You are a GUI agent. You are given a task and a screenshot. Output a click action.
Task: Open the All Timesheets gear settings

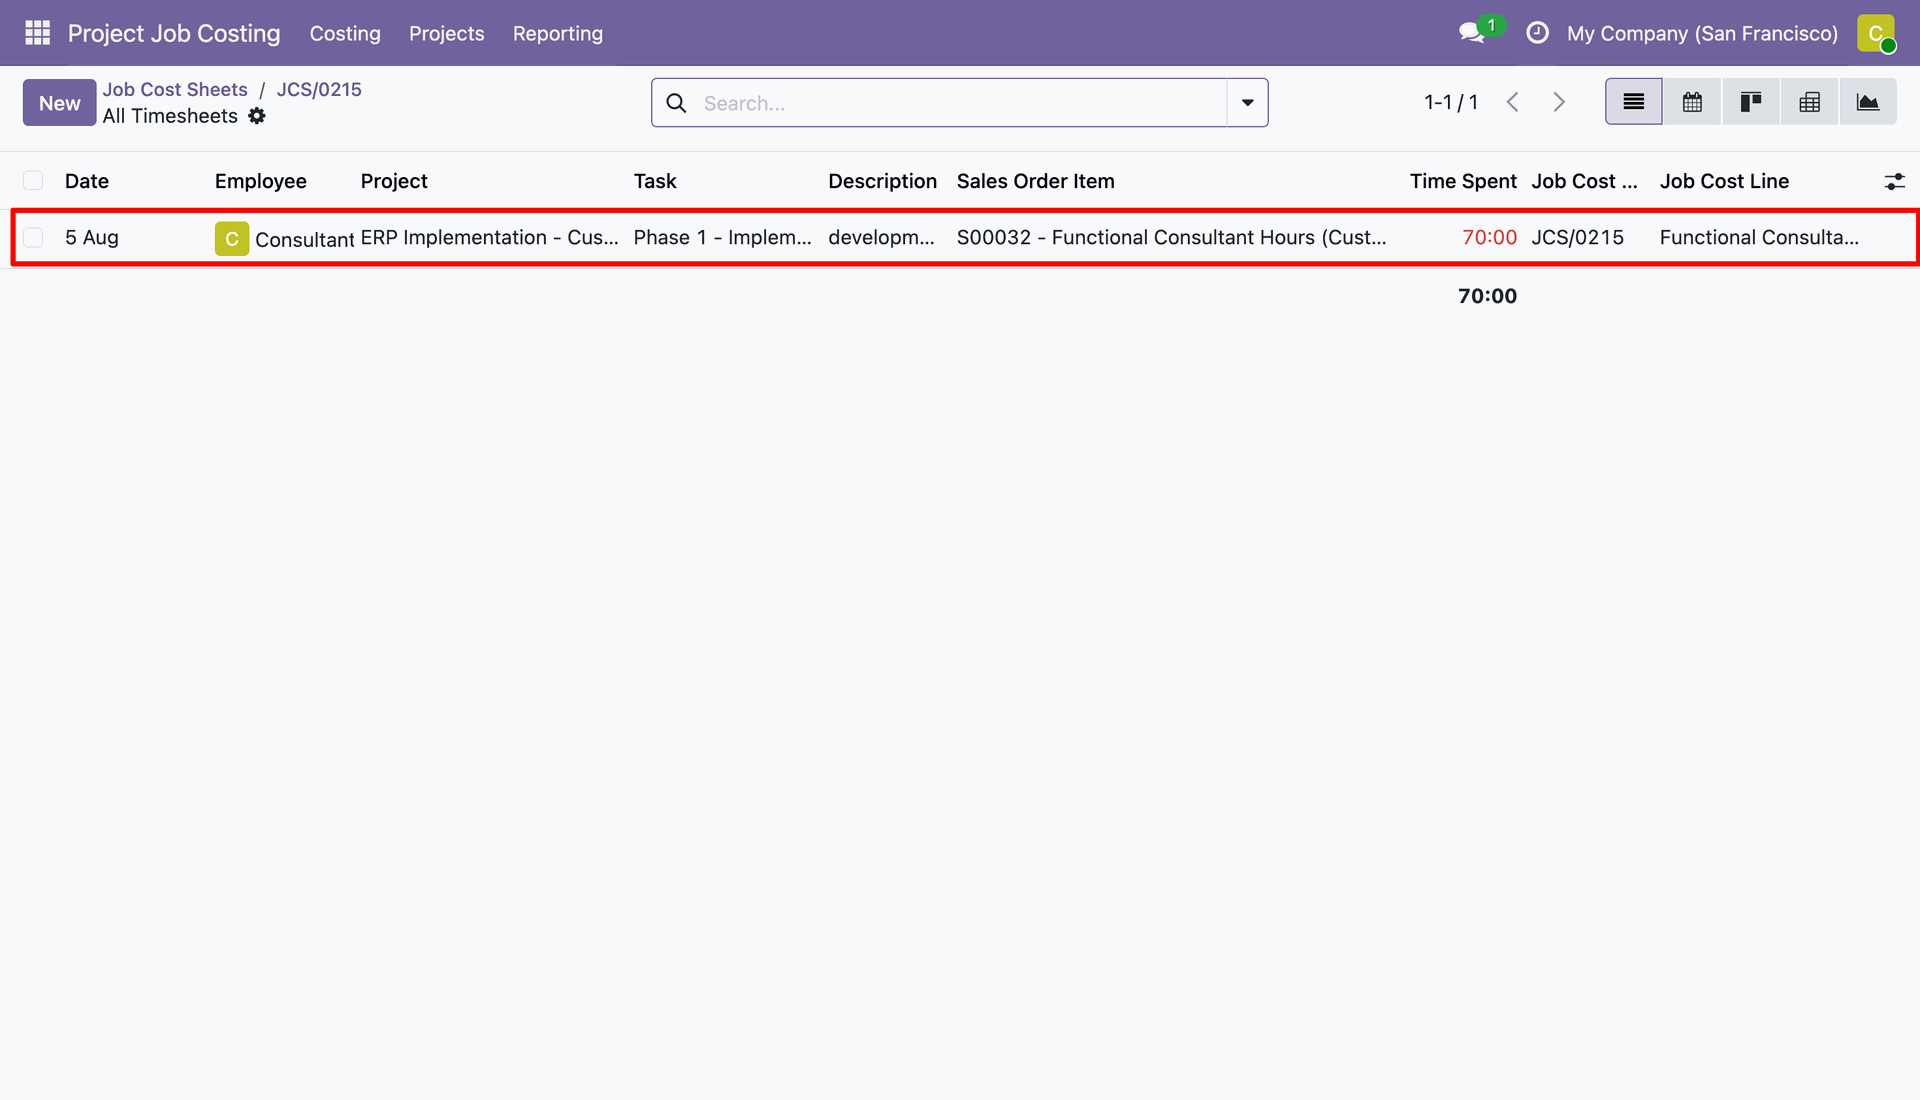pyautogui.click(x=257, y=116)
